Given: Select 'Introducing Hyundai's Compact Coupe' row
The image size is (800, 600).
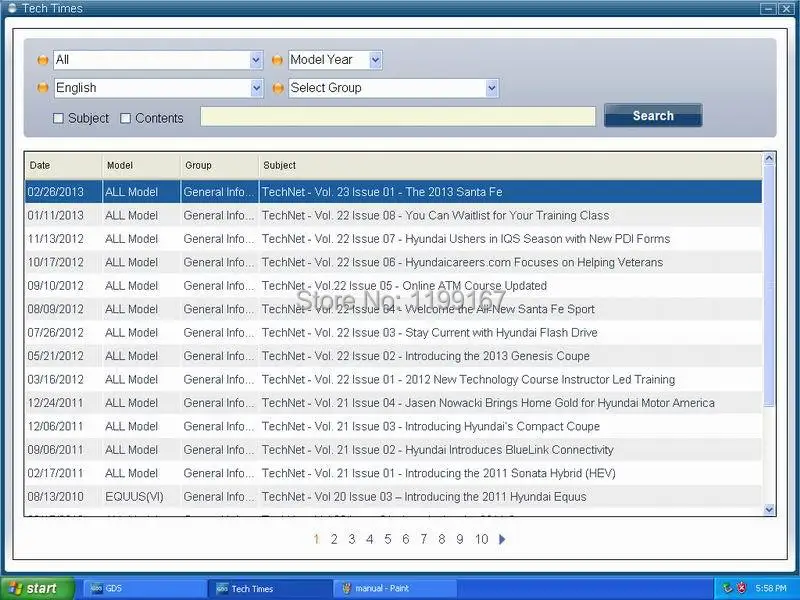Looking at the screenshot, I should [x=393, y=426].
